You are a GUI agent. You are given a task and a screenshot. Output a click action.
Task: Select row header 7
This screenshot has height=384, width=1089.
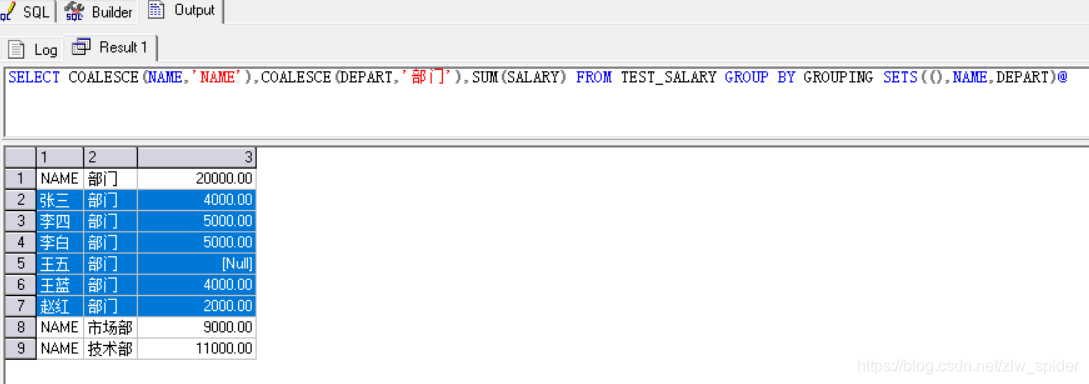click(x=20, y=306)
